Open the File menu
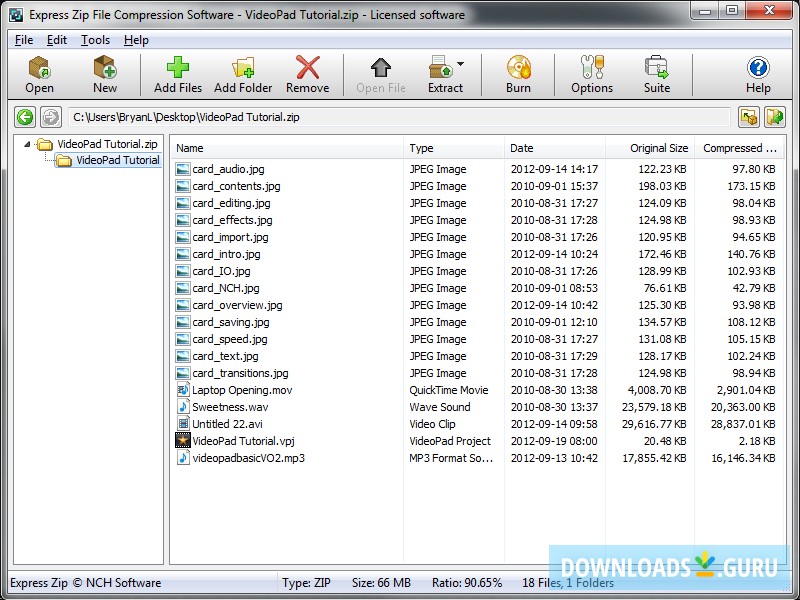The width and height of the screenshot is (800, 600). (23, 40)
